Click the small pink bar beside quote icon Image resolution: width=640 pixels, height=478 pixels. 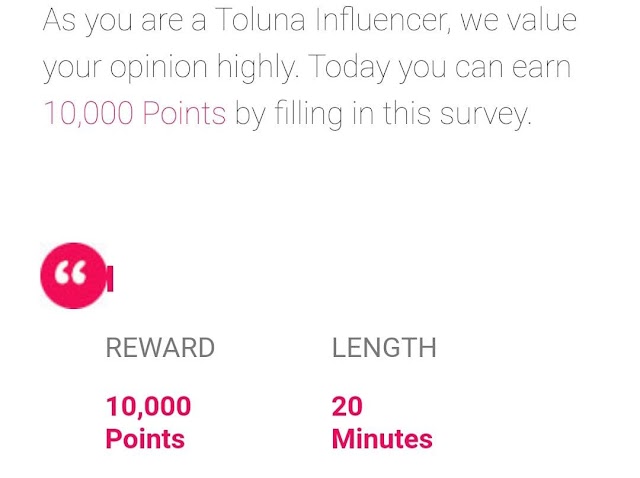coord(110,278)
